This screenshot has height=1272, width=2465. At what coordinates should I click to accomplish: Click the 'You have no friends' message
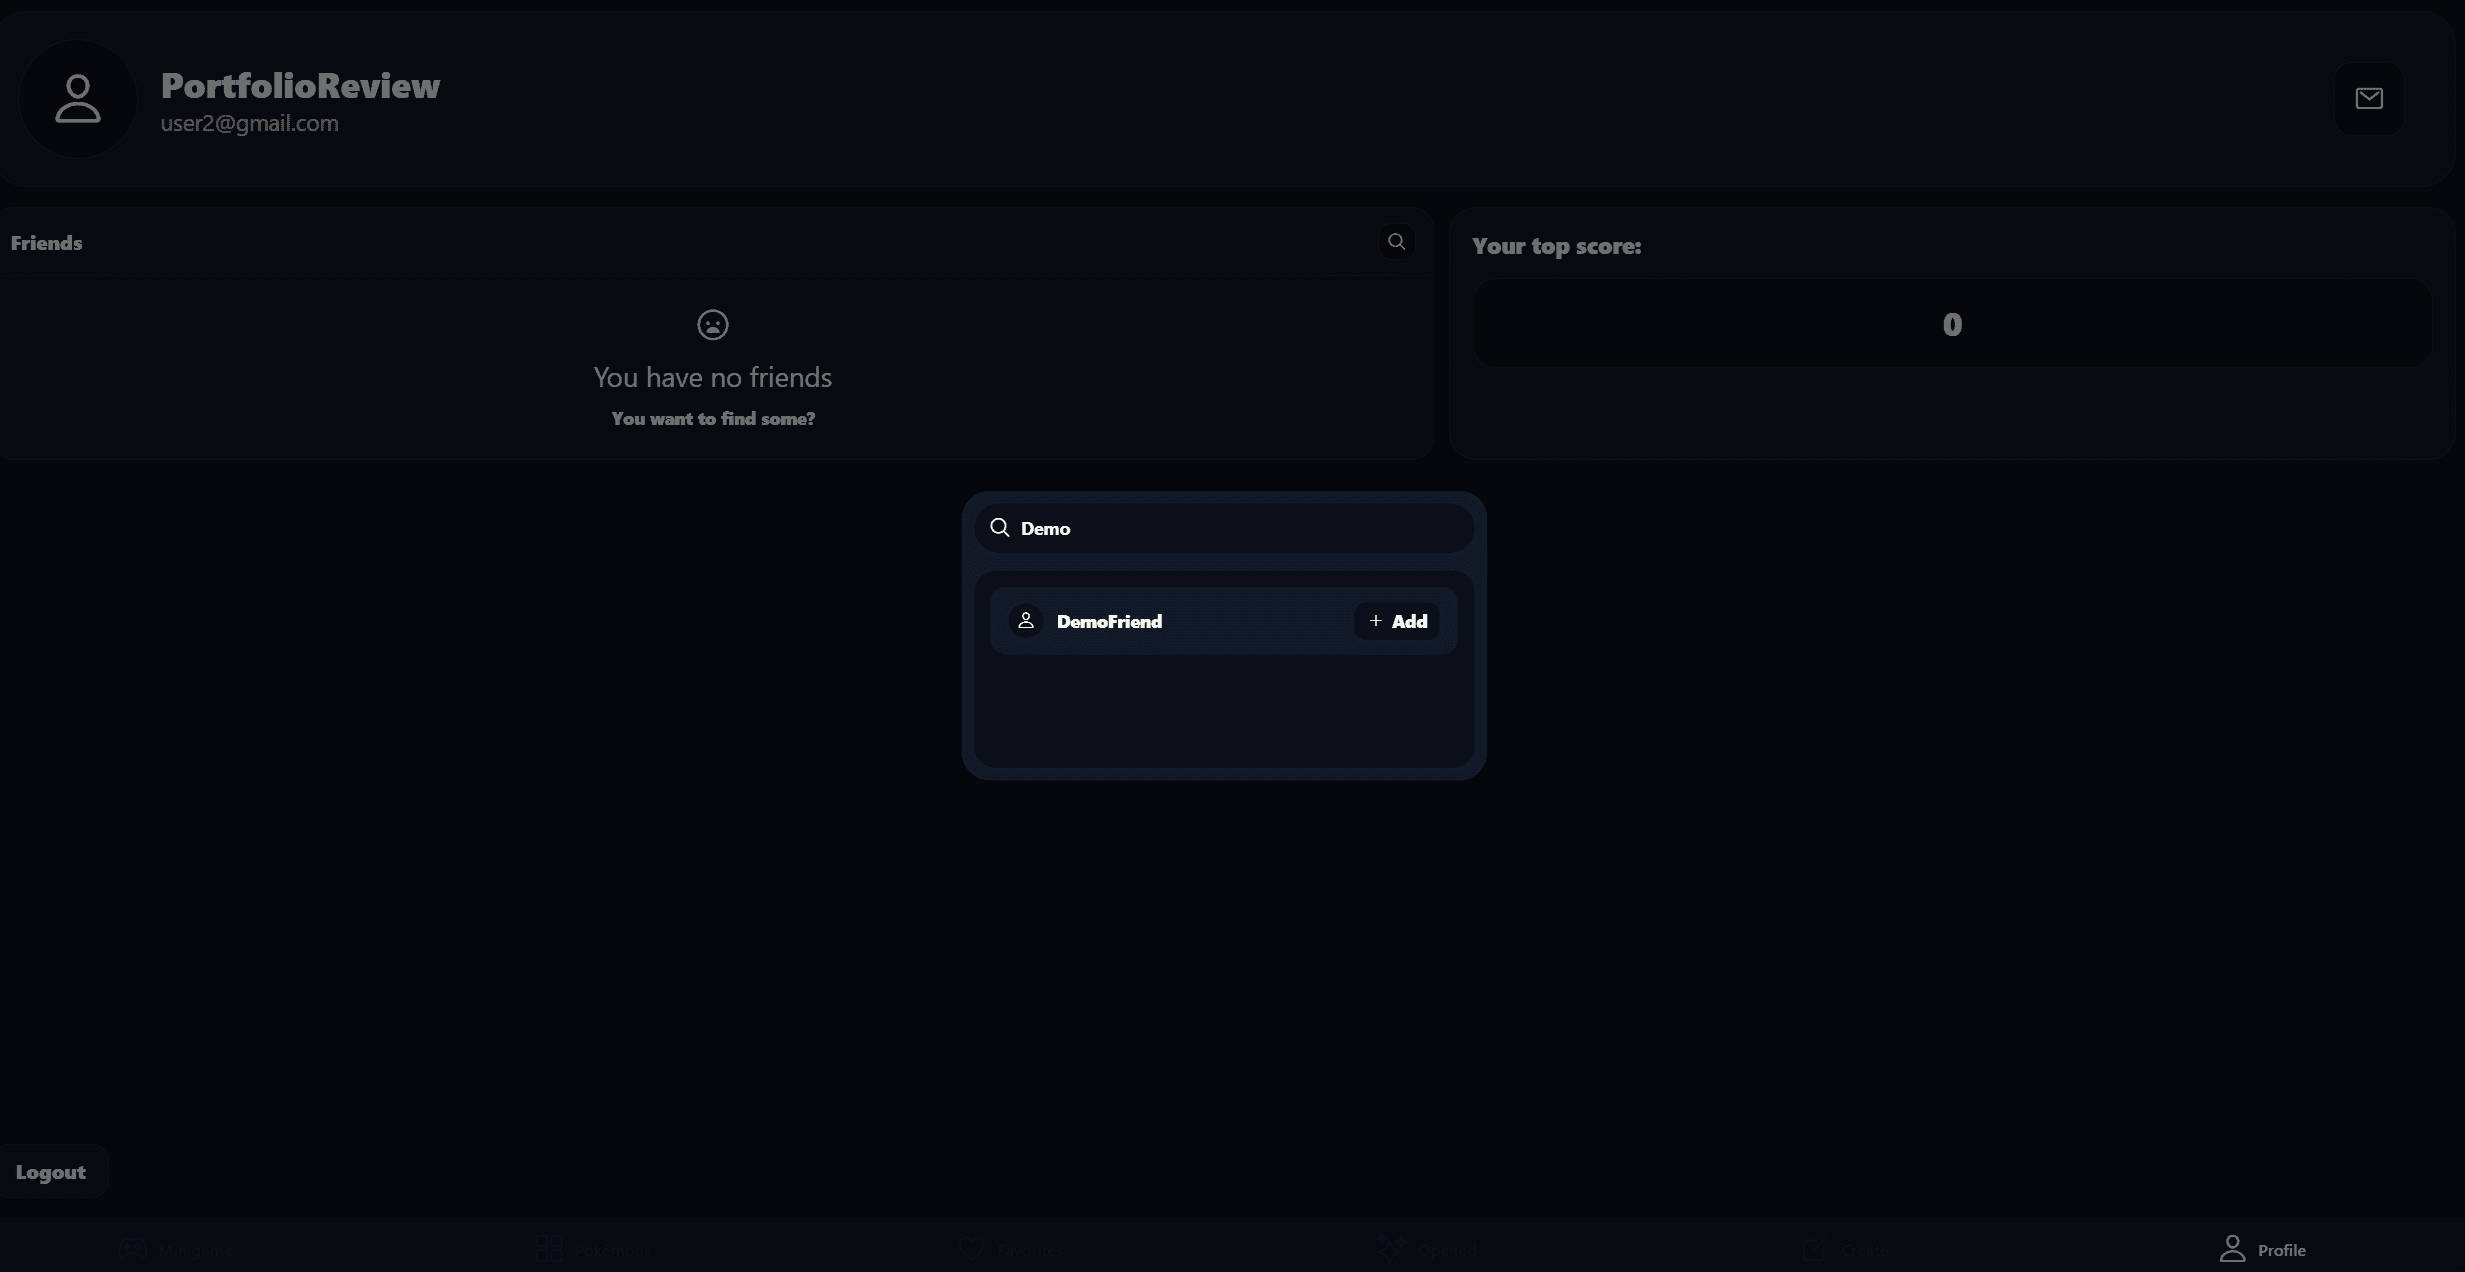click(x=712, y=377)
